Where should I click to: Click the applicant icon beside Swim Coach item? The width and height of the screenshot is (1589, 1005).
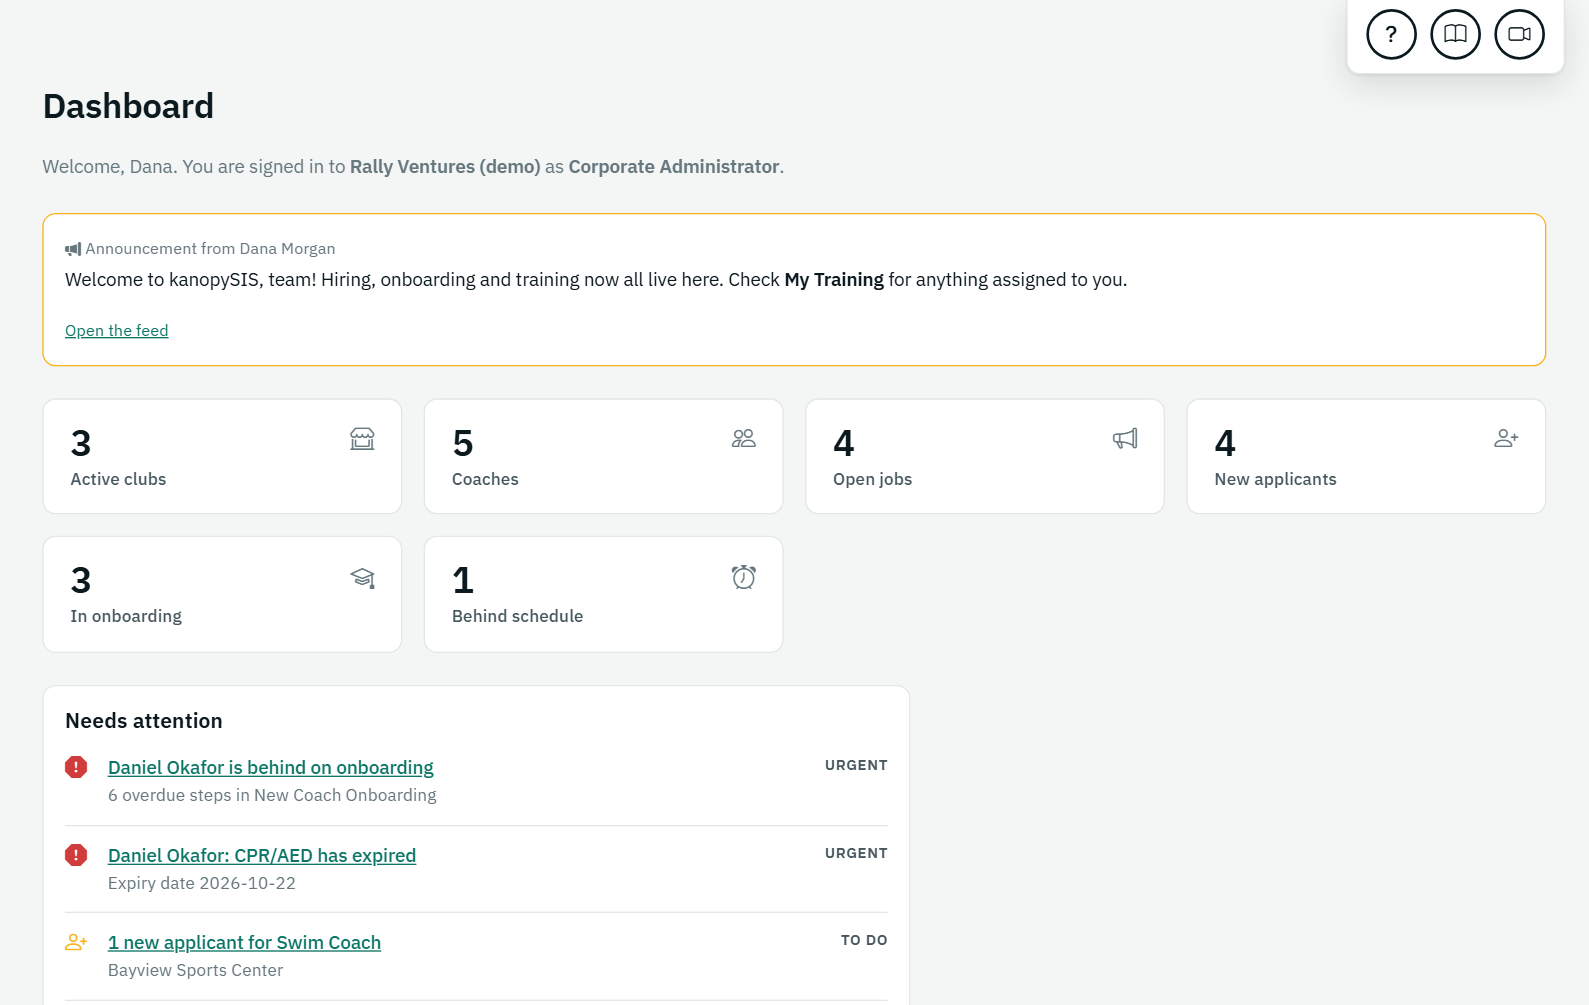[x=76, y=942]
